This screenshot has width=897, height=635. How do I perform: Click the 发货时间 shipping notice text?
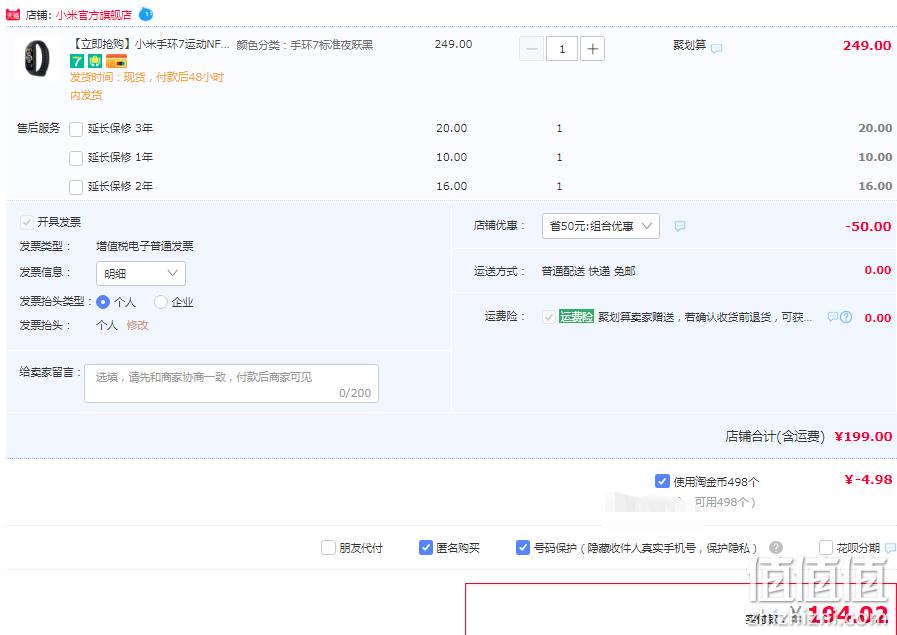pyautogui.click(x=146, y=86)
